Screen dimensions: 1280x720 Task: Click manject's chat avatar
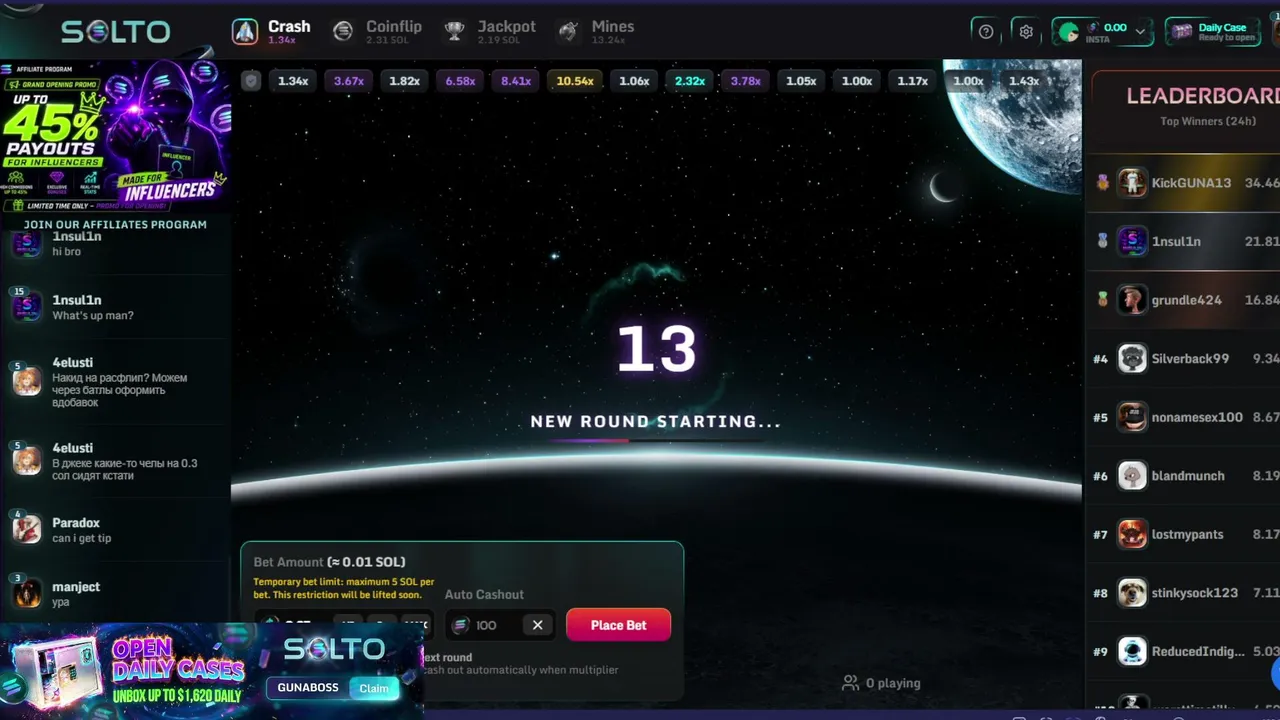26,592
